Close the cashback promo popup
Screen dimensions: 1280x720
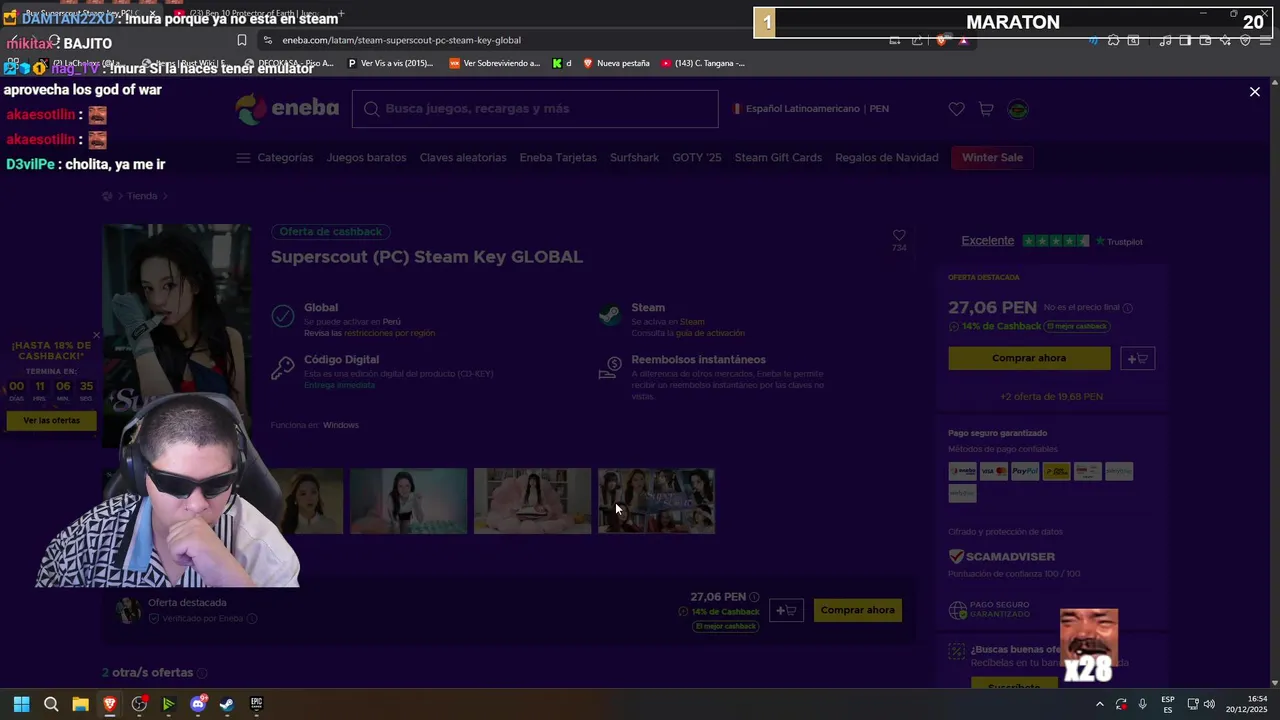(x=97, y=335)
